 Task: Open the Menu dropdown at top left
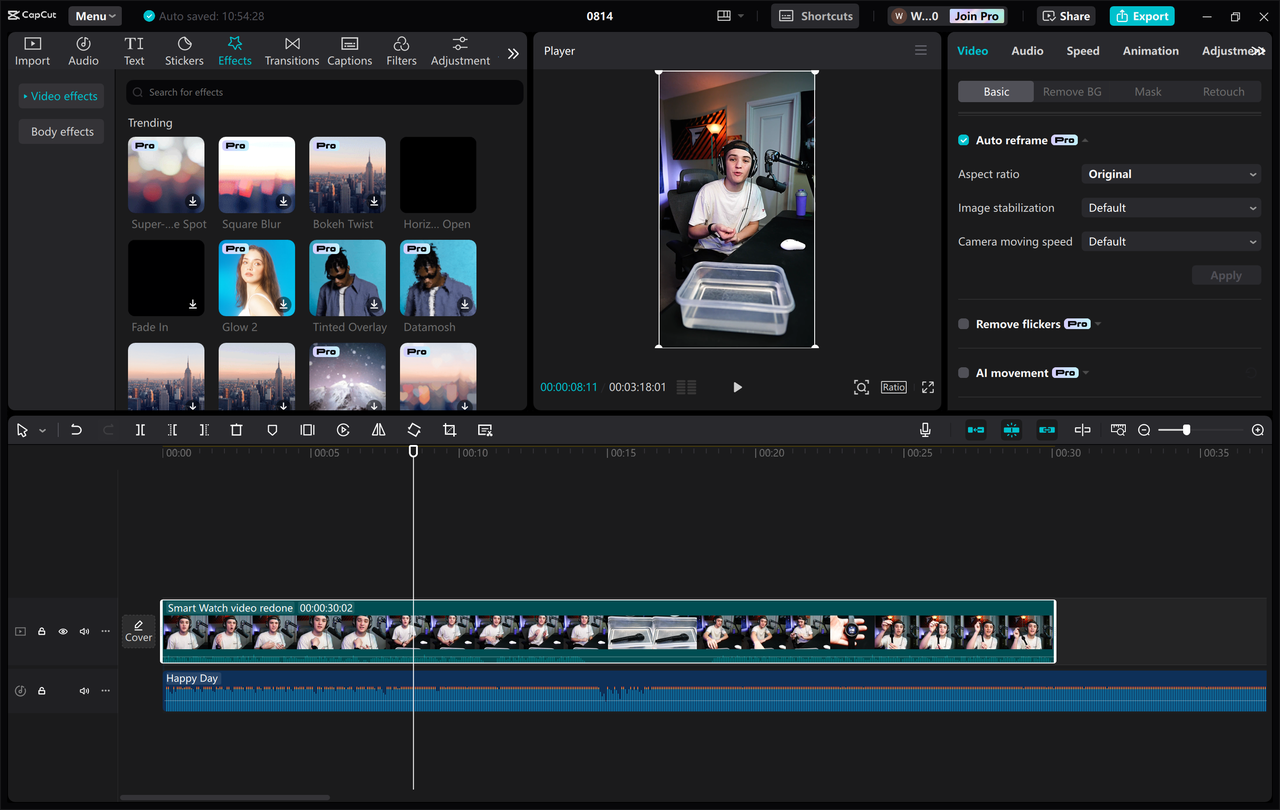[94, 15]
